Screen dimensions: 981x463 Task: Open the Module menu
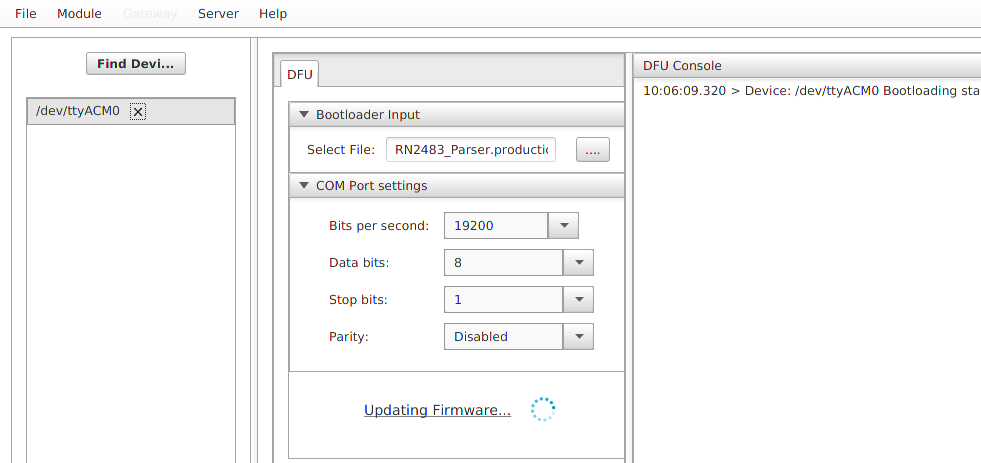pyautogui.click(x=79, y=14)
